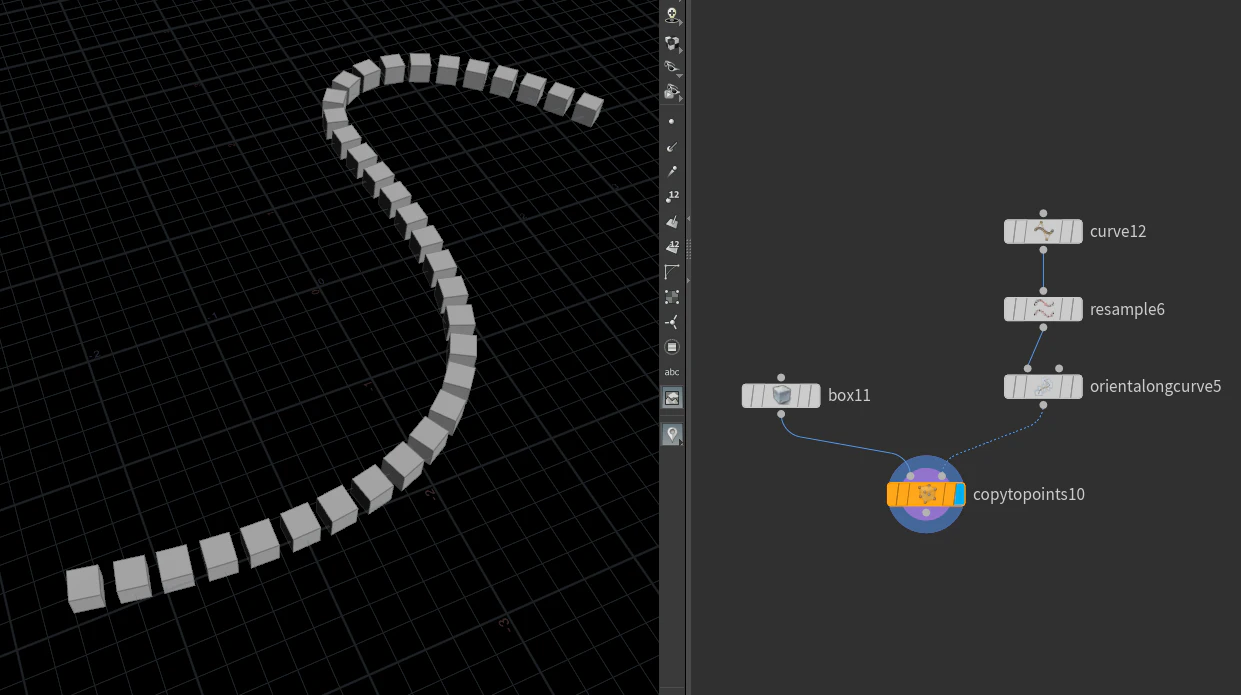Click the output connector of orientalongcurve5
The height and width of the screenshot is (695, 1241).
click(1043, 405)
